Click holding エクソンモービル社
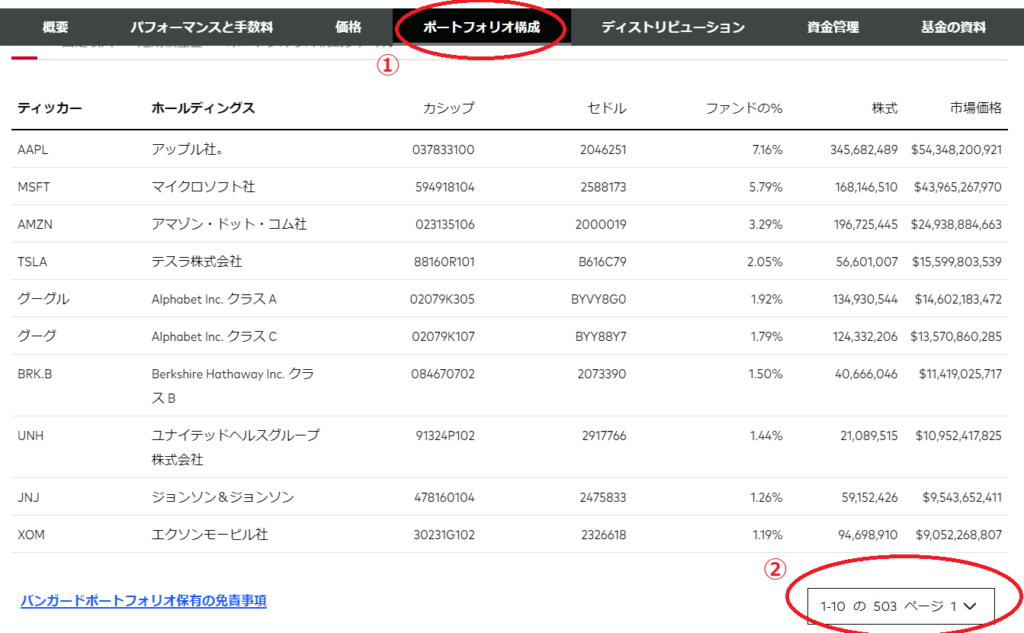This screenshot has height=633, width=1024. pos(210,534)
